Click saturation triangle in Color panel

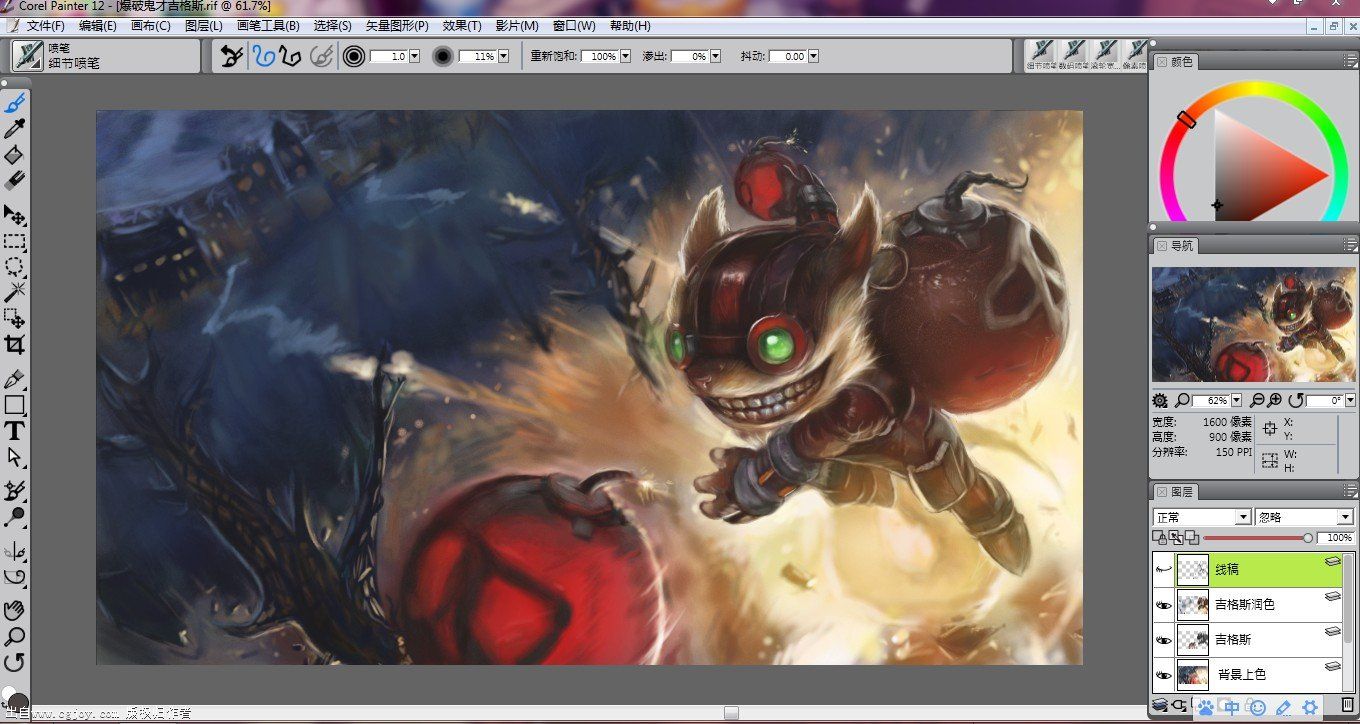click(x=1262, y=170)
